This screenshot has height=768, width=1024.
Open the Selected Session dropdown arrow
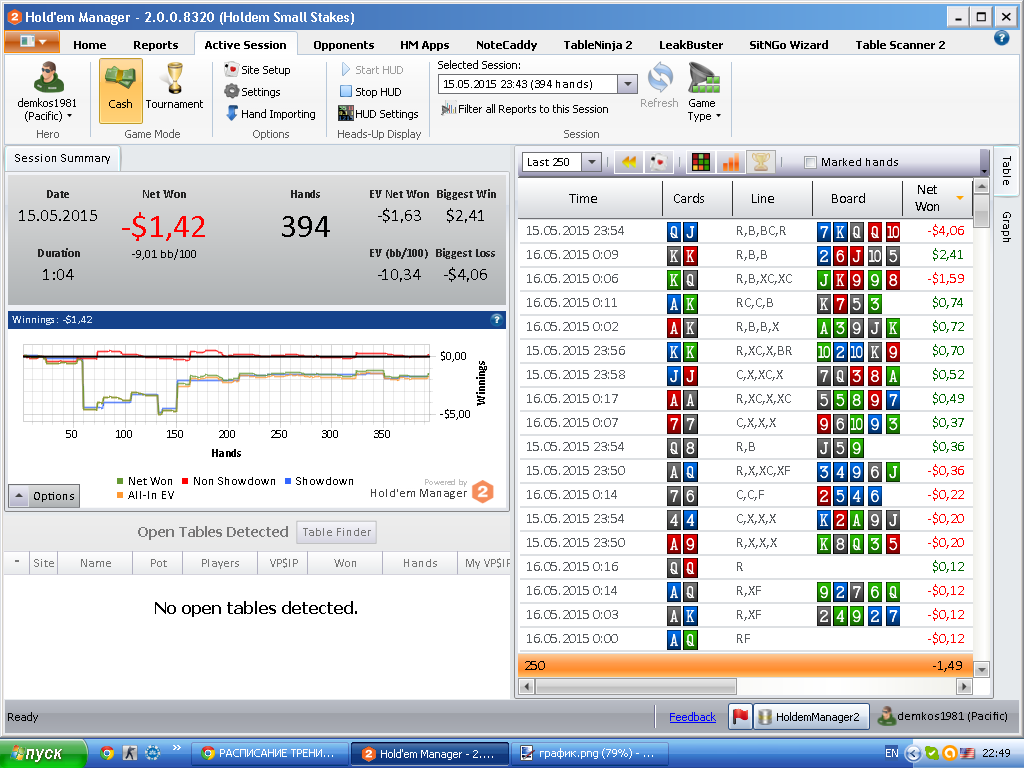[x=628, y=84]
